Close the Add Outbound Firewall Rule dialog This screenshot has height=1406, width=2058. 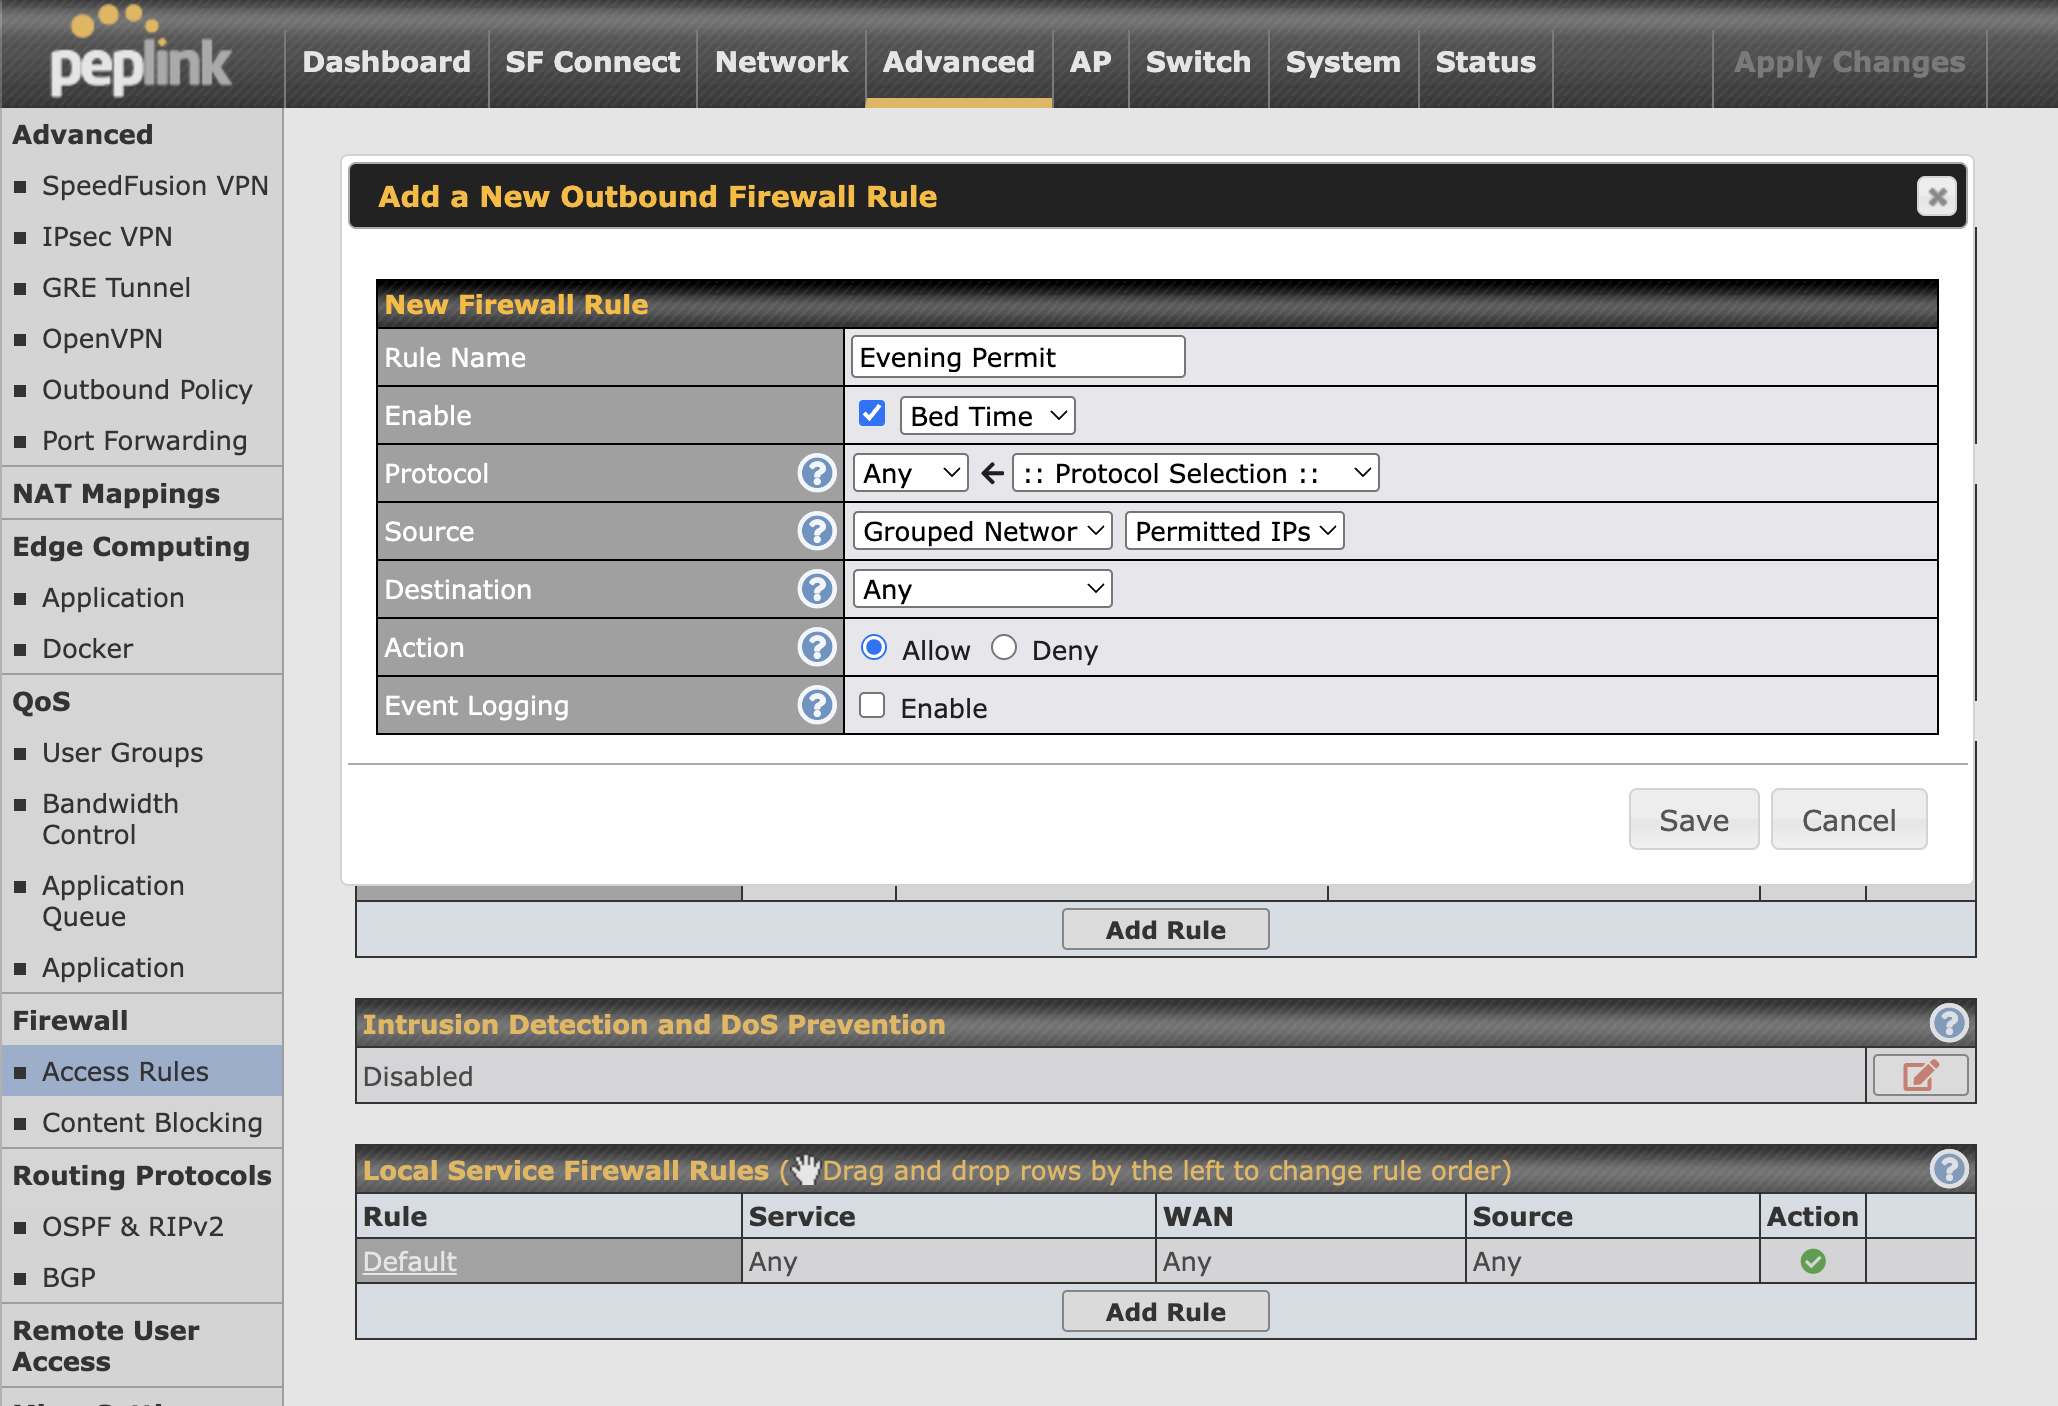click(1936, 196)
